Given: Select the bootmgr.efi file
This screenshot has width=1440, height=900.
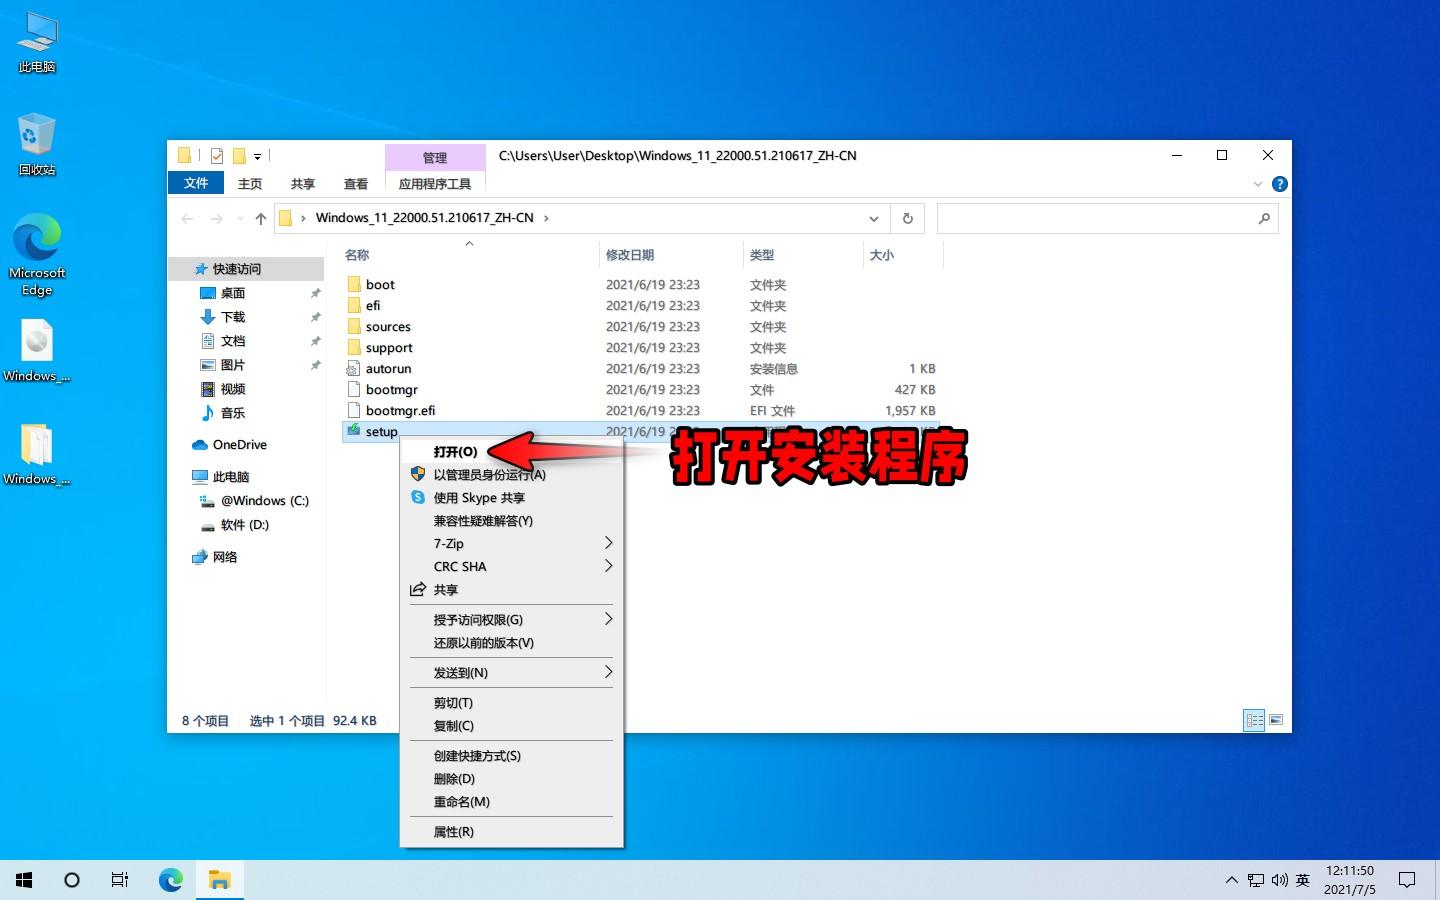Looking at the screenshot, I should [x=400, y=411].
